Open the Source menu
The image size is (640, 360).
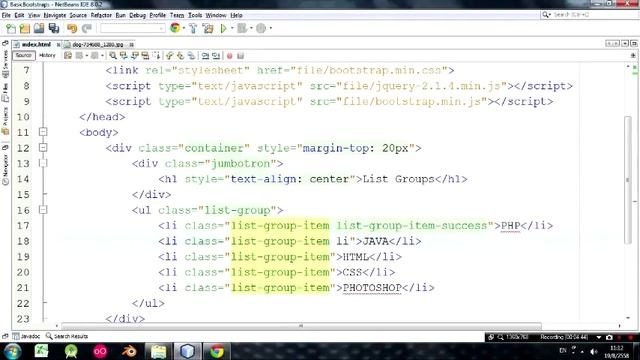coord(78,15)
